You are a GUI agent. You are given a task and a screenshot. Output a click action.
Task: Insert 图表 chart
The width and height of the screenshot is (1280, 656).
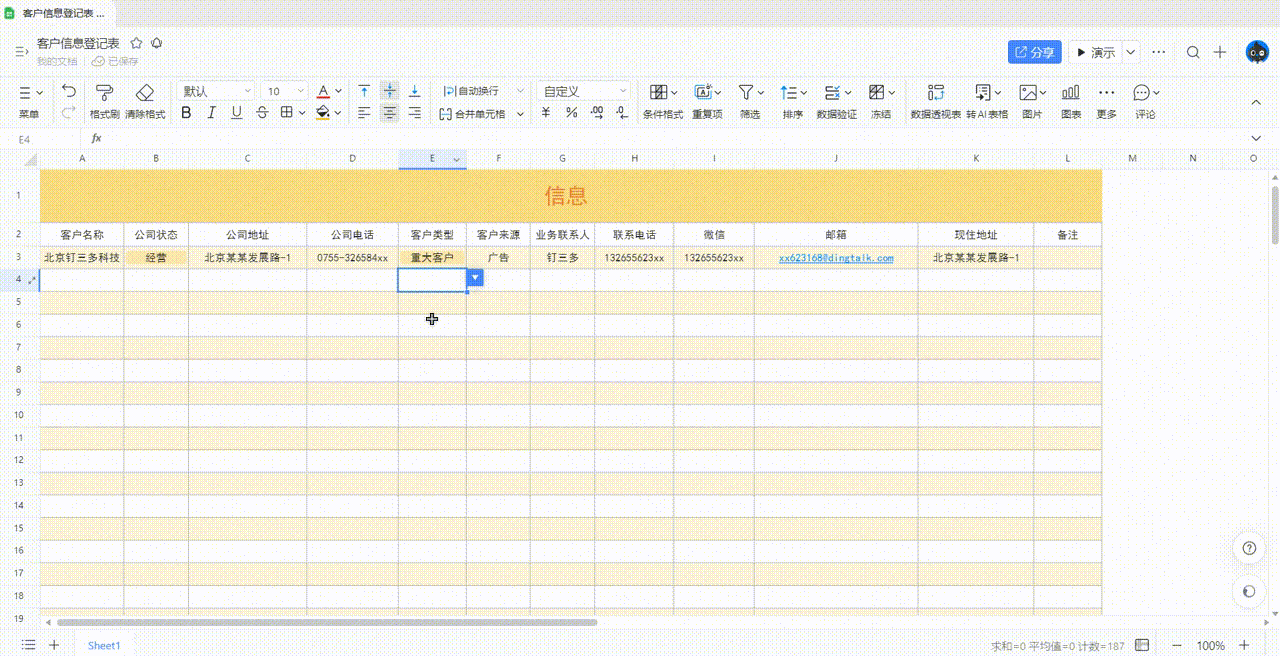pos(1071,101)
